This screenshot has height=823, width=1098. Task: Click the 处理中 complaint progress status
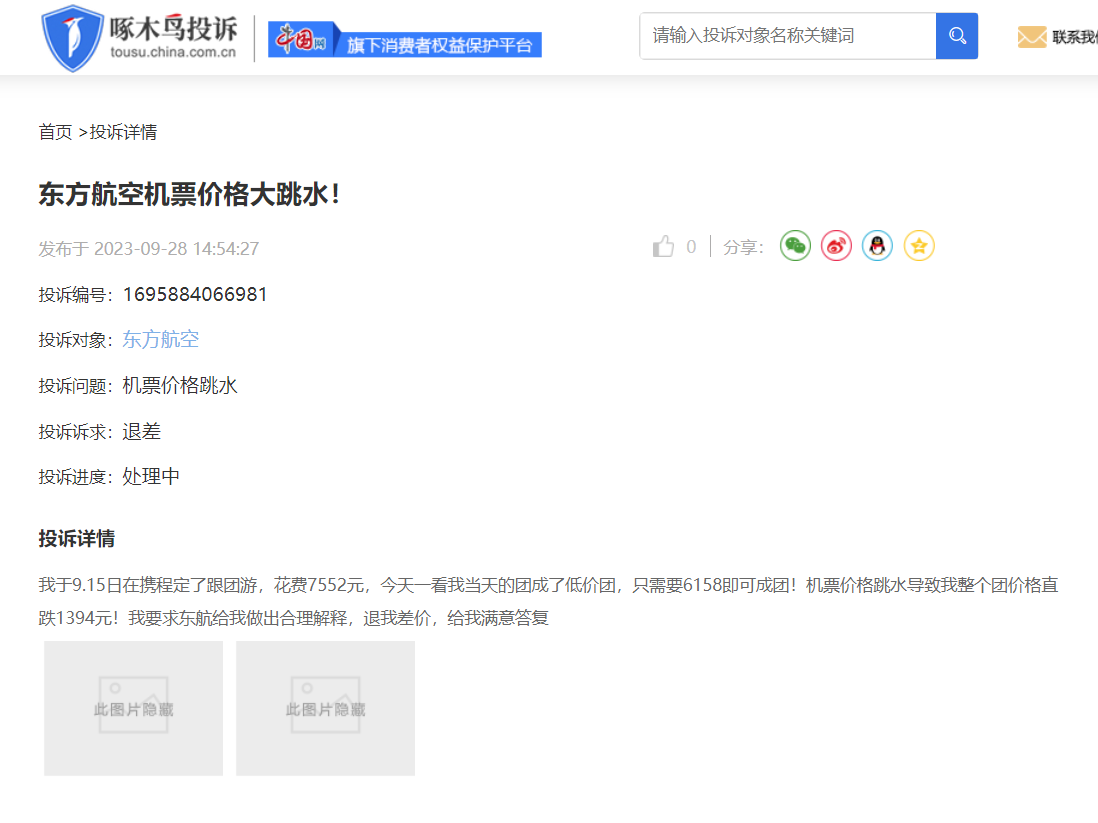coord(151,476)
